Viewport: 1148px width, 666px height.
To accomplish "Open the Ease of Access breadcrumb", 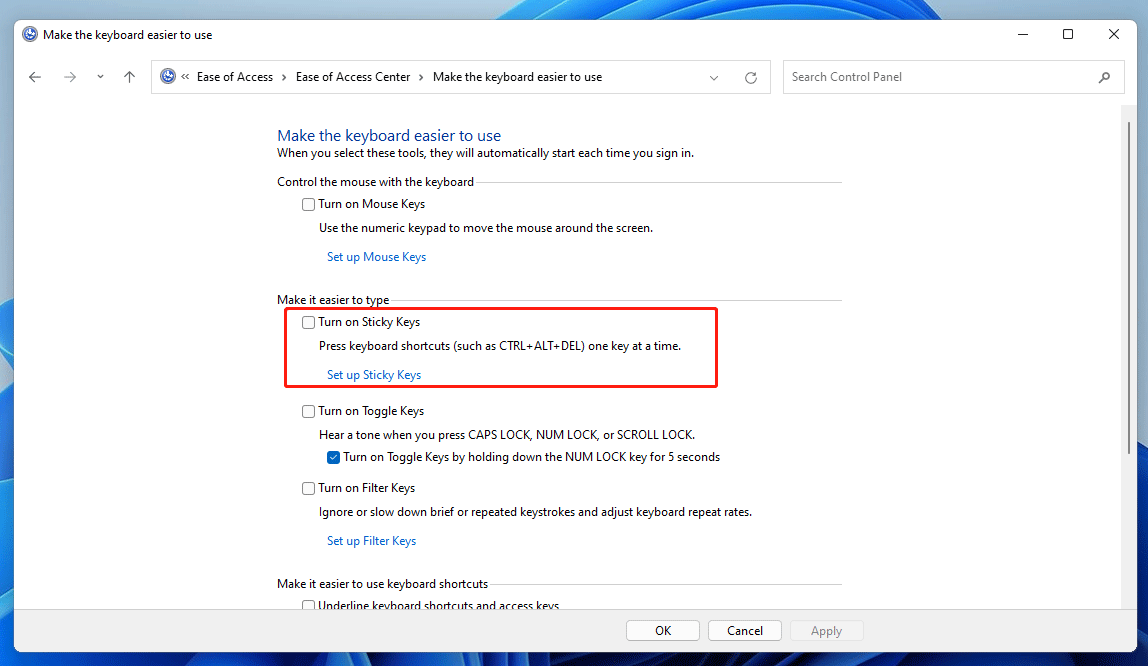I will [234, 77].
